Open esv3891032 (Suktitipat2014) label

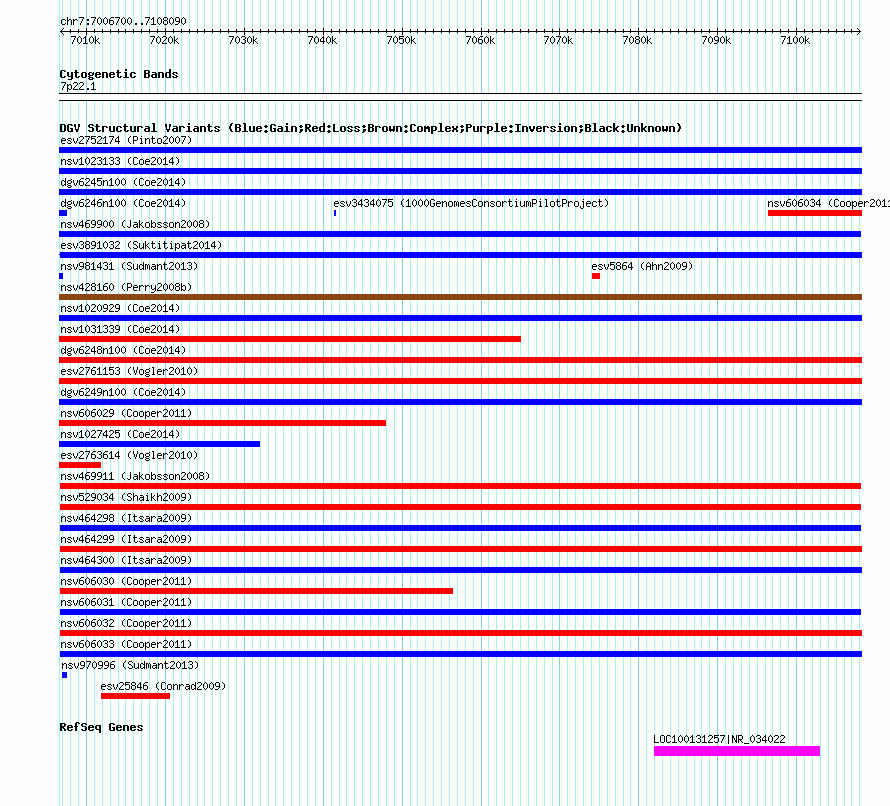pos(141,245)
